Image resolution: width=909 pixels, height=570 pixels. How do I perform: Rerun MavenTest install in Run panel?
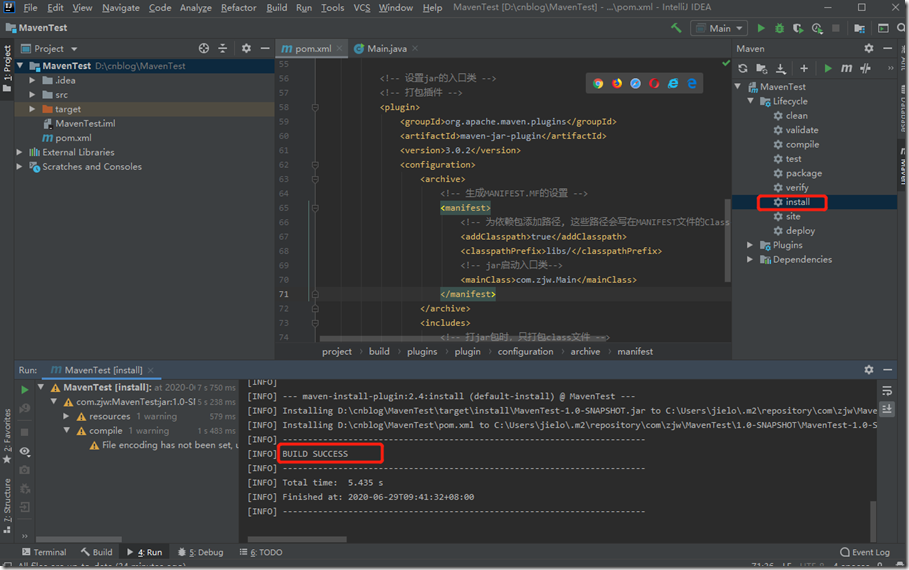coord(24,390)
